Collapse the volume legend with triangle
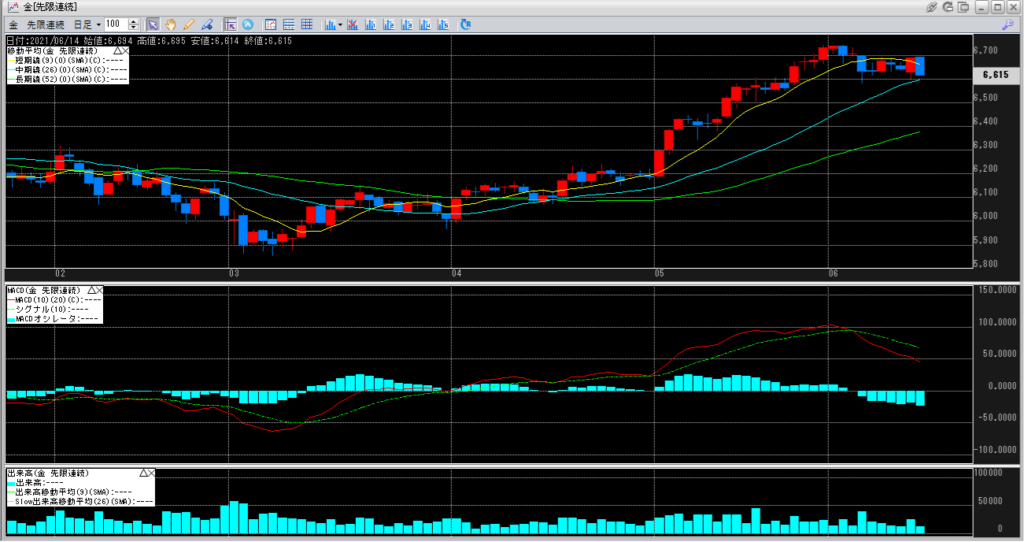This screenshot has width=1024, height=542. click(x=142, y=472)
